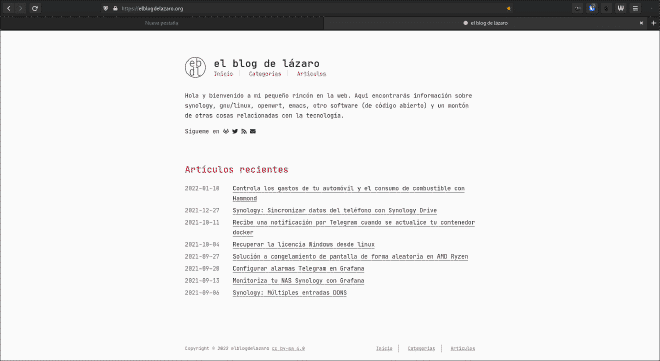Click the el blog de lázaro site title
660x361 pixels.
[266, 64]
